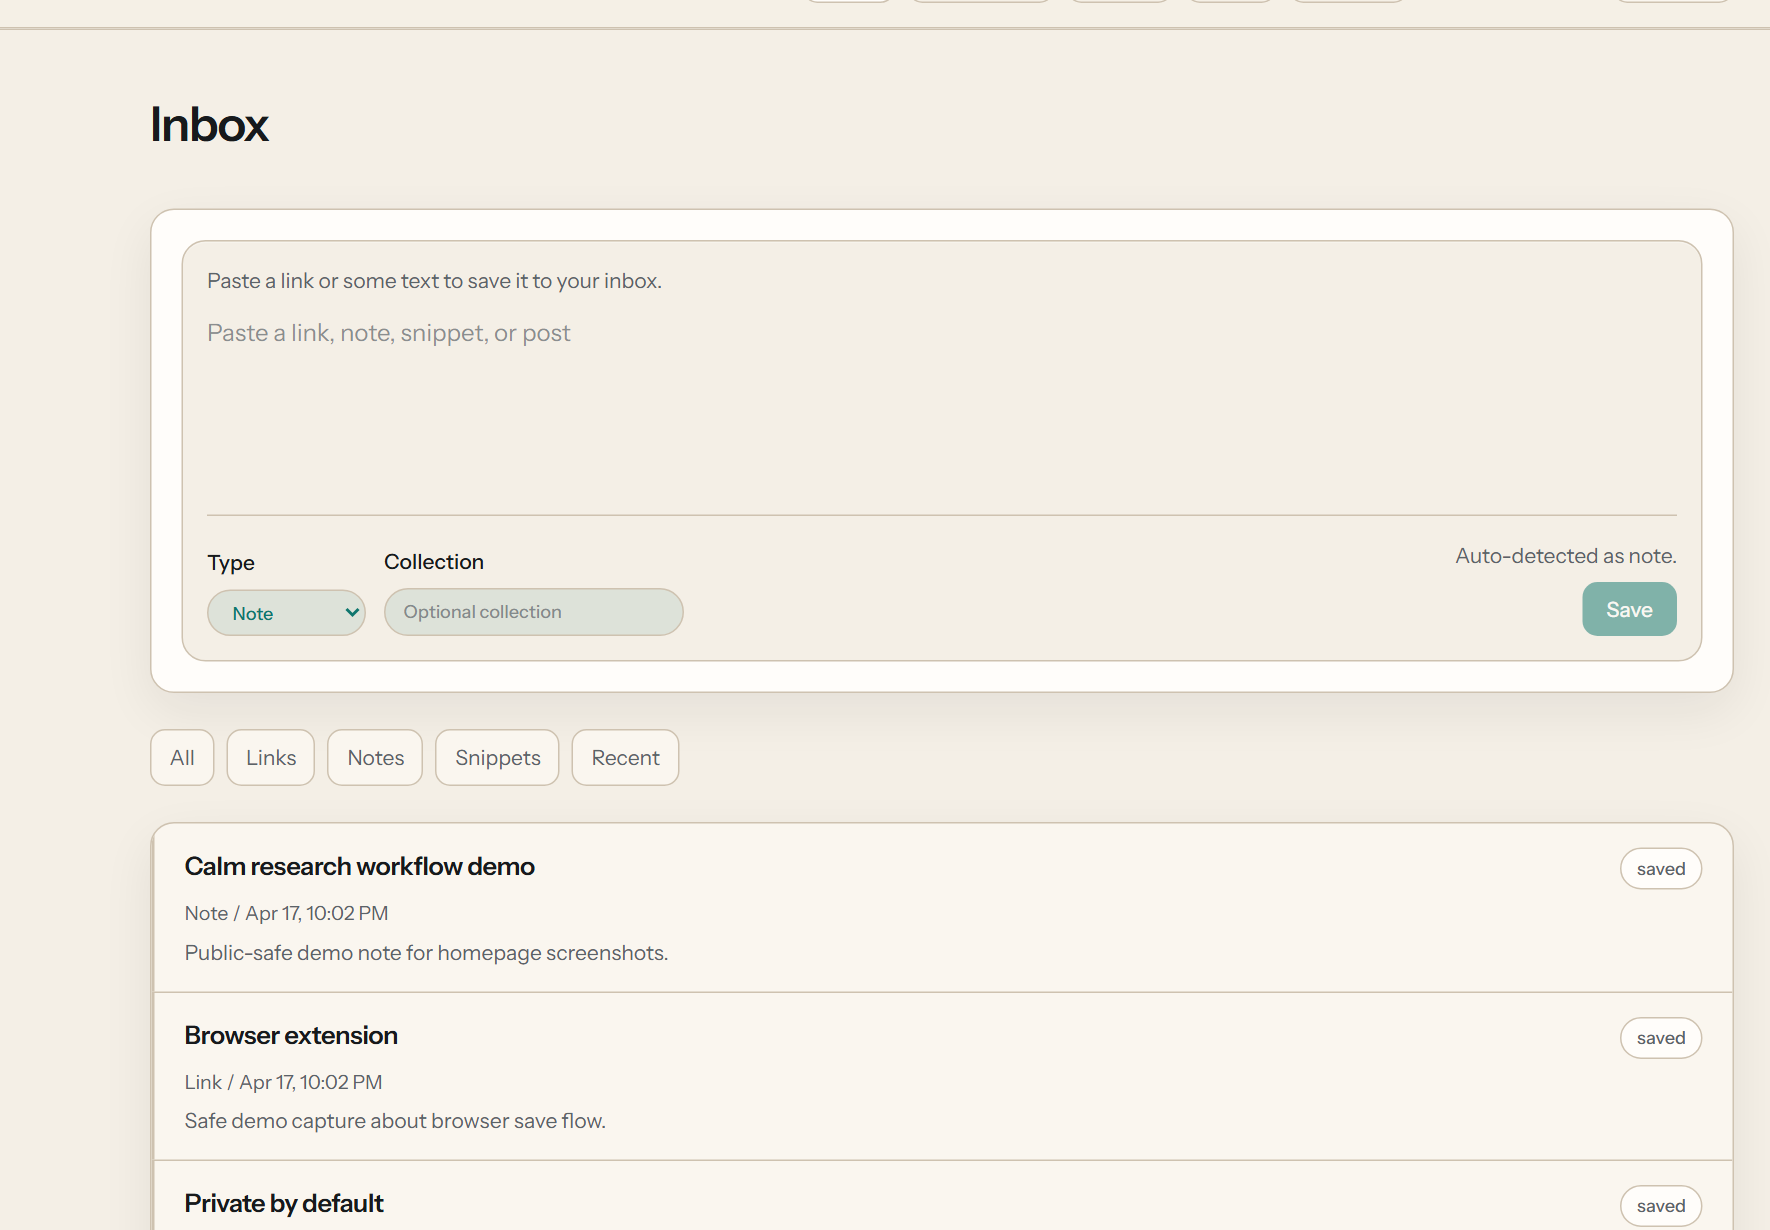This screenshot has width=1770, height=1230.
Task: Toggle saved on Private by default
Action: 1660,1205
